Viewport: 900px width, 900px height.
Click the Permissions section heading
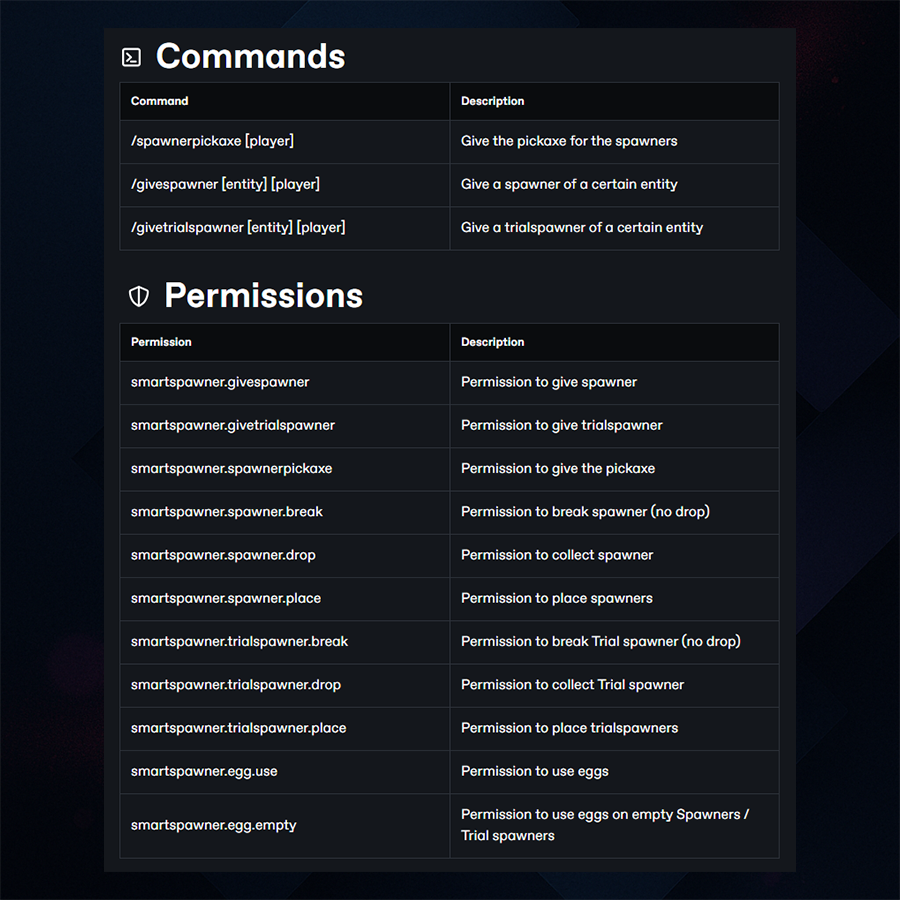tap(263, 296)
